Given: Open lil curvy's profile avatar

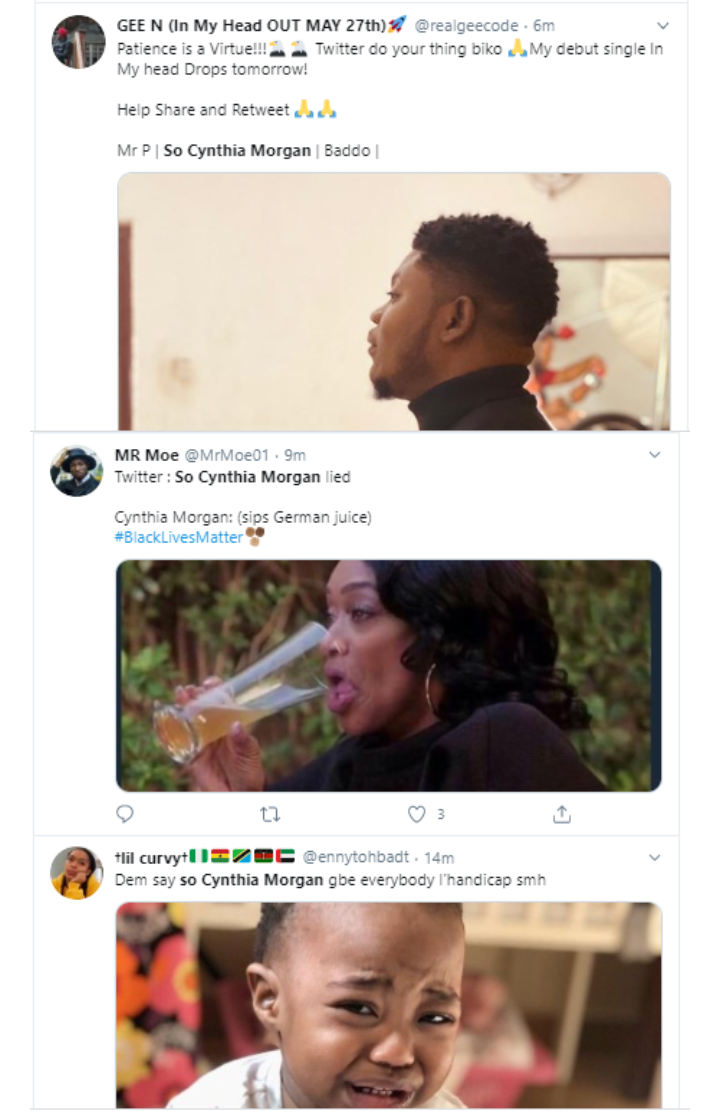Looking at the screenshot, I should pyautogui.click(x=77, y=872).
